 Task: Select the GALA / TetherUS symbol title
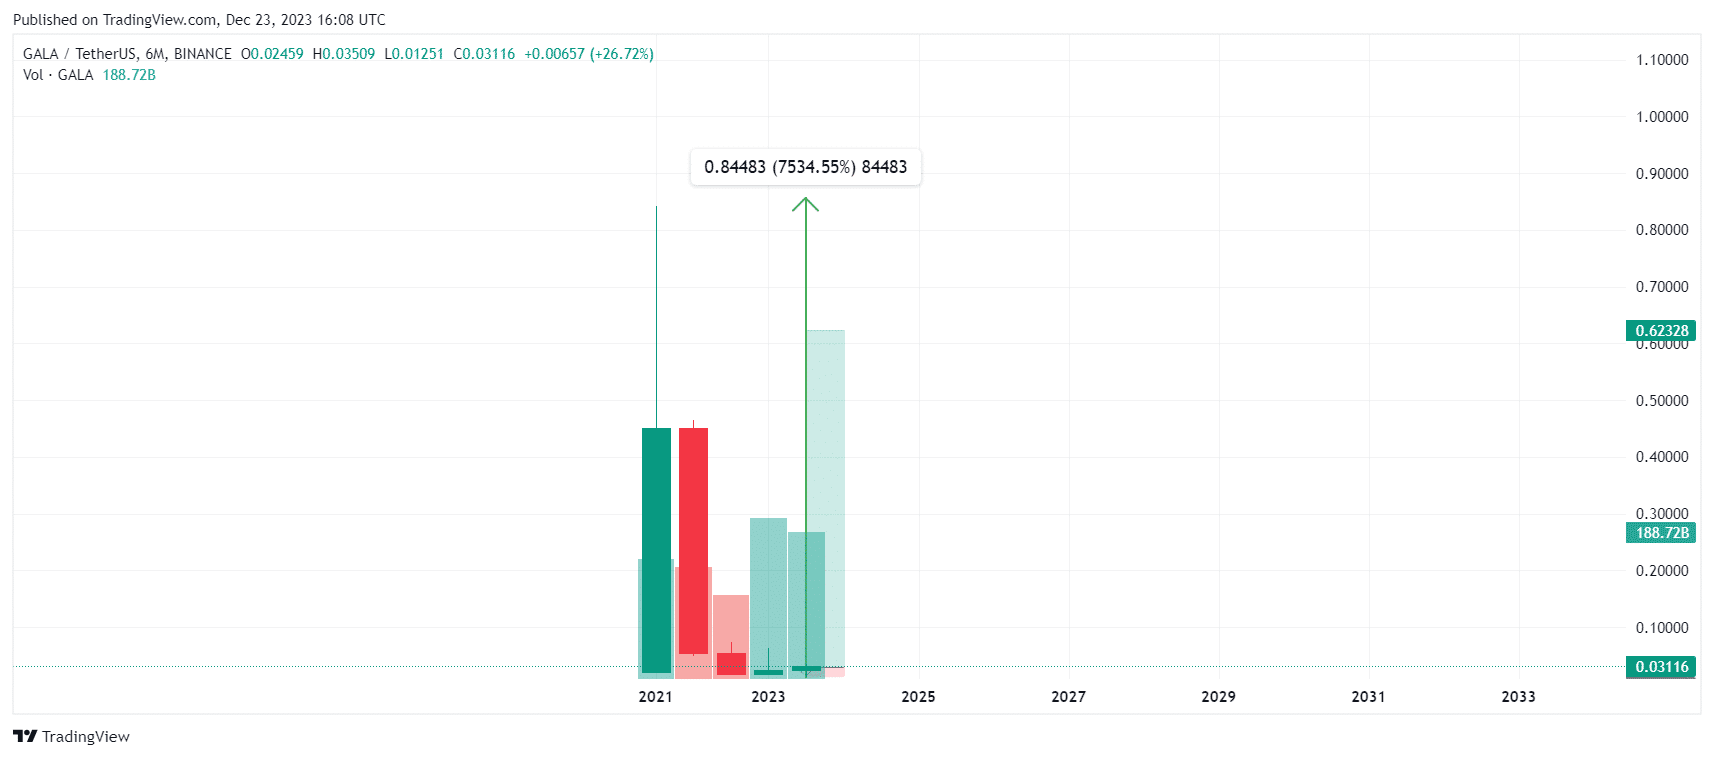(x=127, y=54)
